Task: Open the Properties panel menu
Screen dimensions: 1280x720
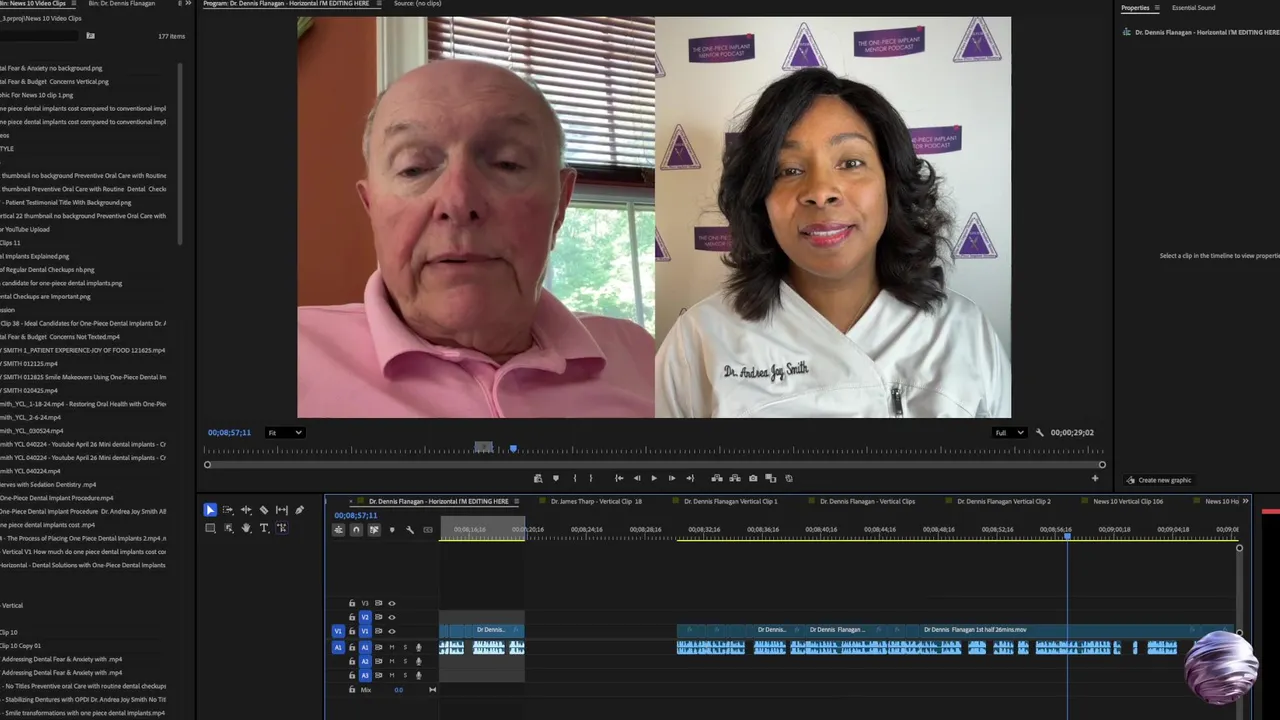Action: (1157, 8)
